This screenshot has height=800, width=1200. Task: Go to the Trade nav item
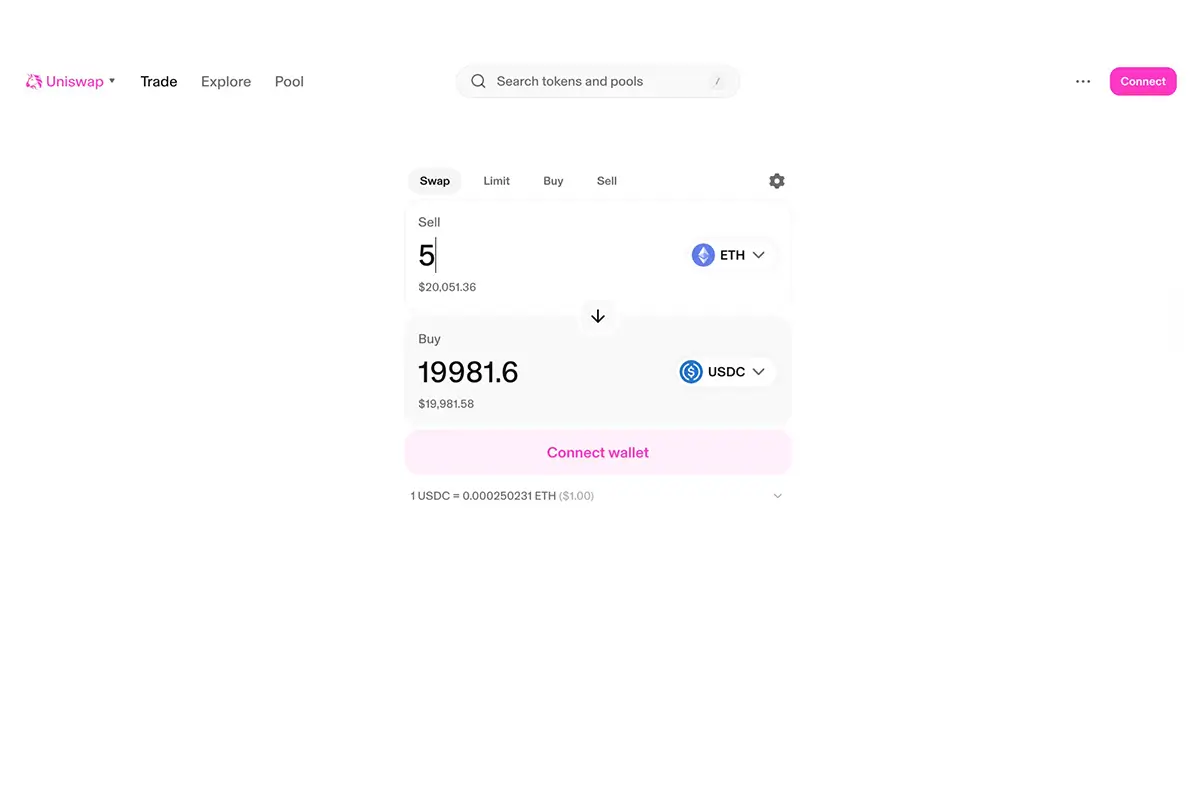[x=159, y=82]
